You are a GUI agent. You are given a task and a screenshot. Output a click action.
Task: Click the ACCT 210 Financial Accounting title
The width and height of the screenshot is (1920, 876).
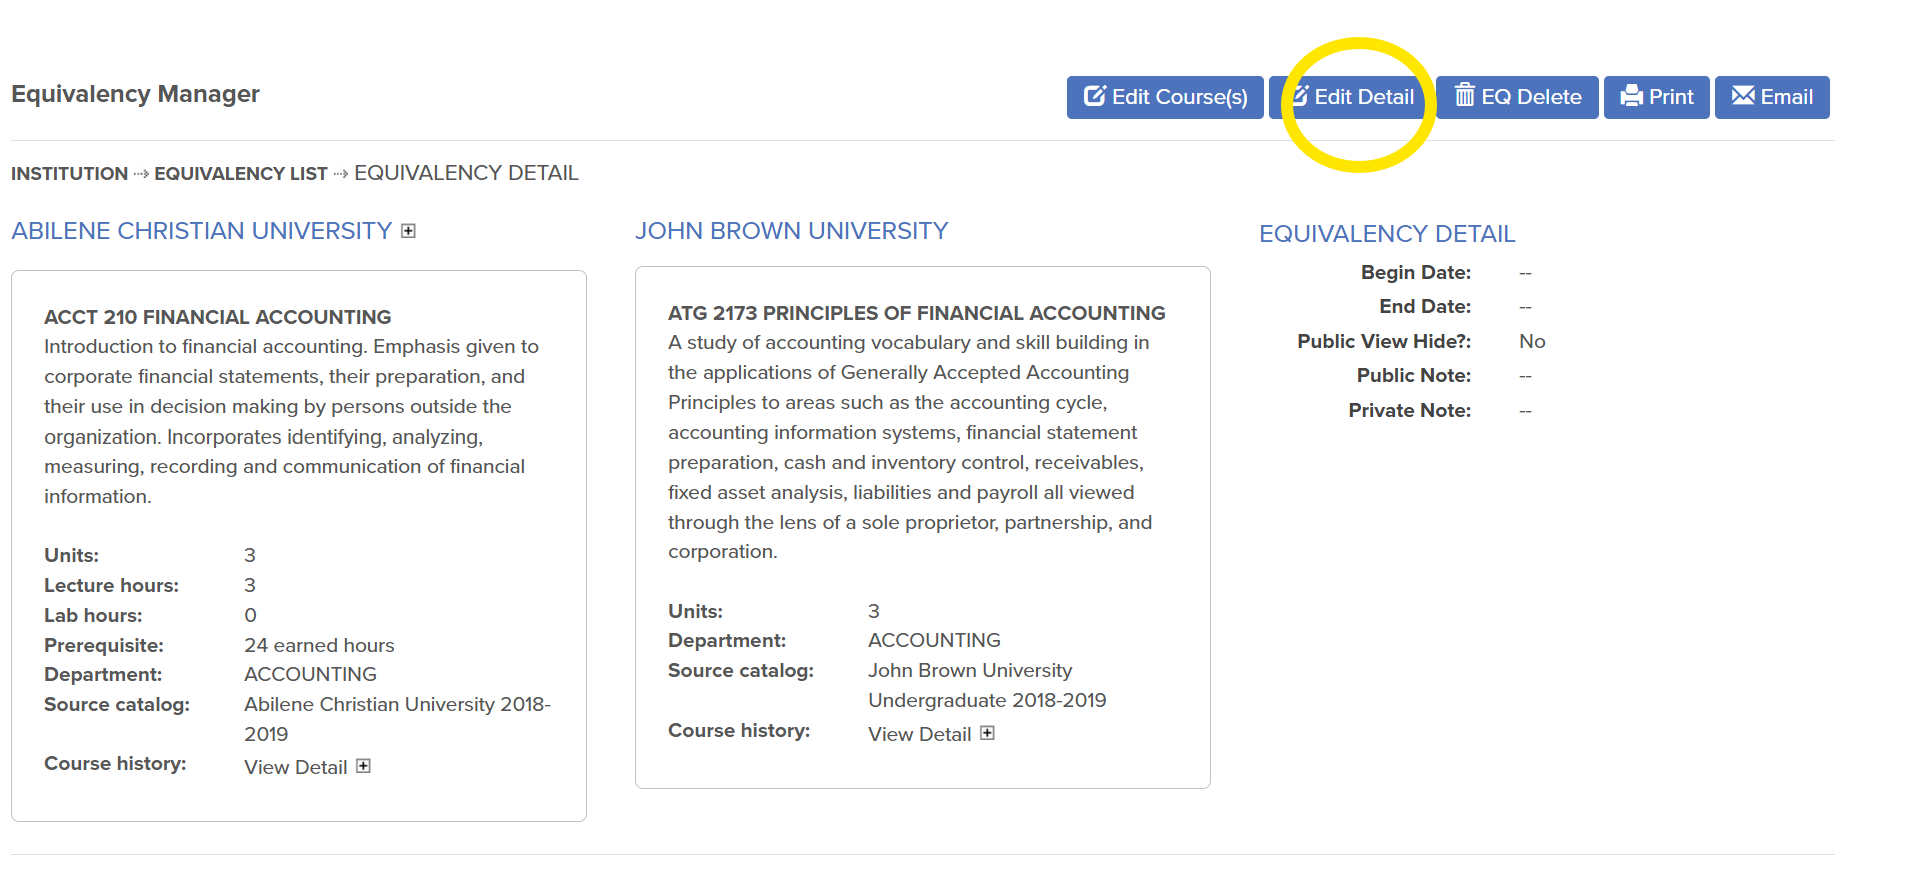pyautogui.click(x=217, y=317)
